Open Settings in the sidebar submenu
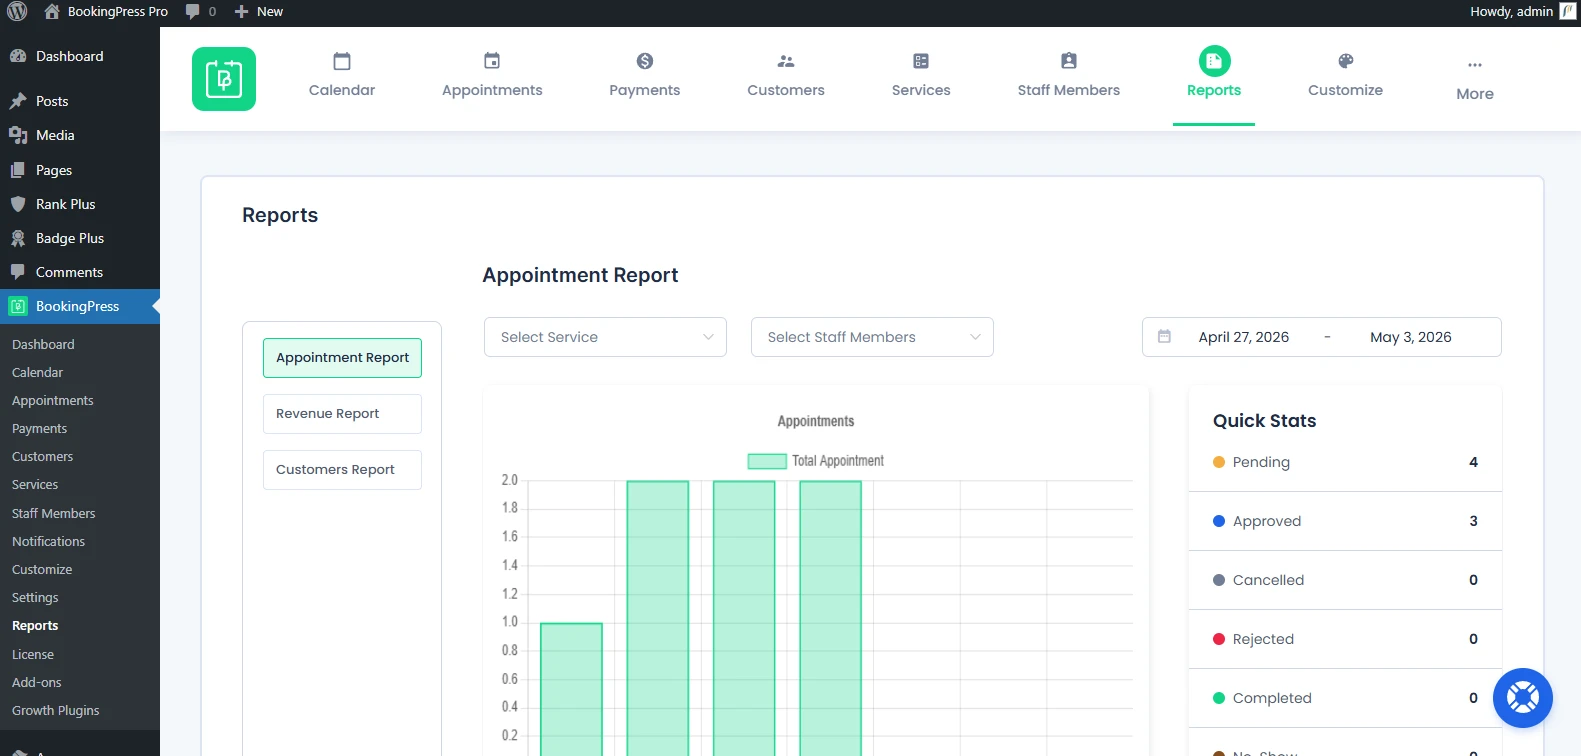Viewport: 1581px width, 756px height. coord(35,597)
